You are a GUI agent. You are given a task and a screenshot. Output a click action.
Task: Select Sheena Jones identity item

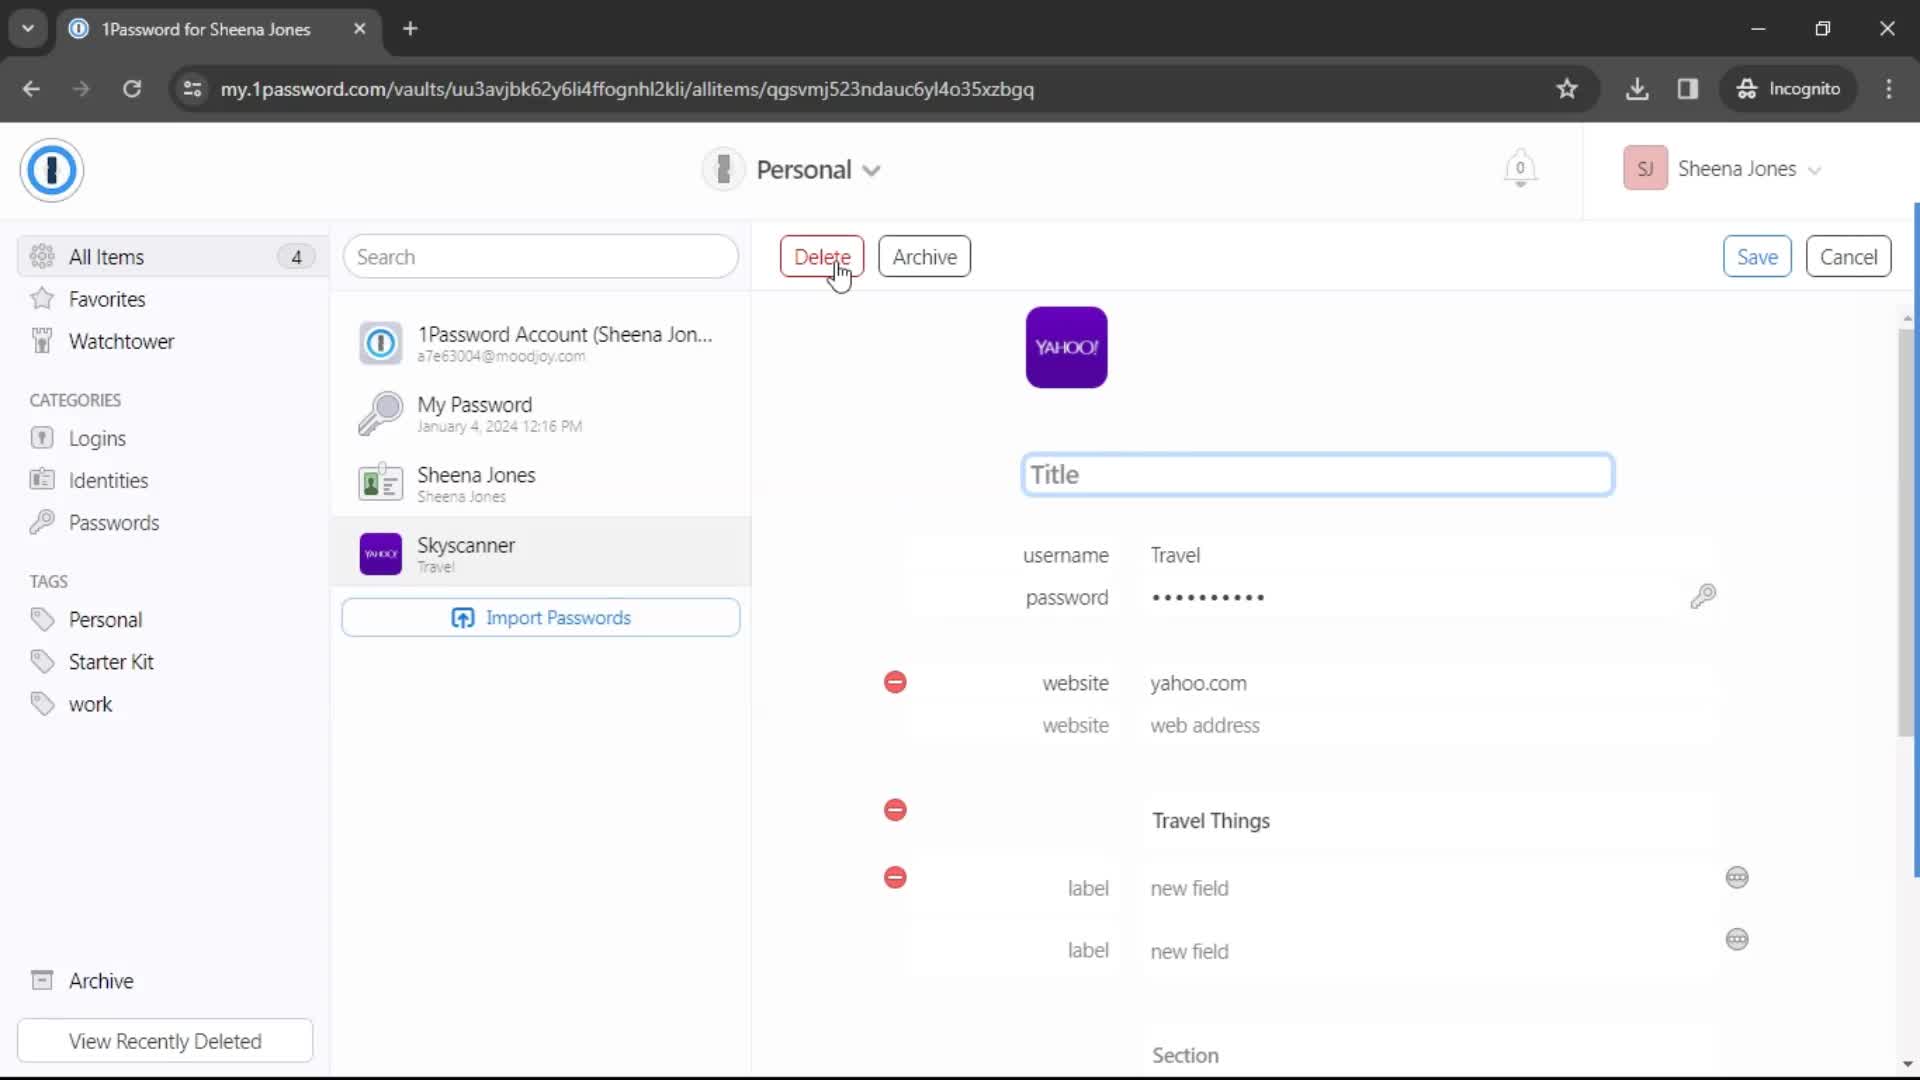coord(541,483)
